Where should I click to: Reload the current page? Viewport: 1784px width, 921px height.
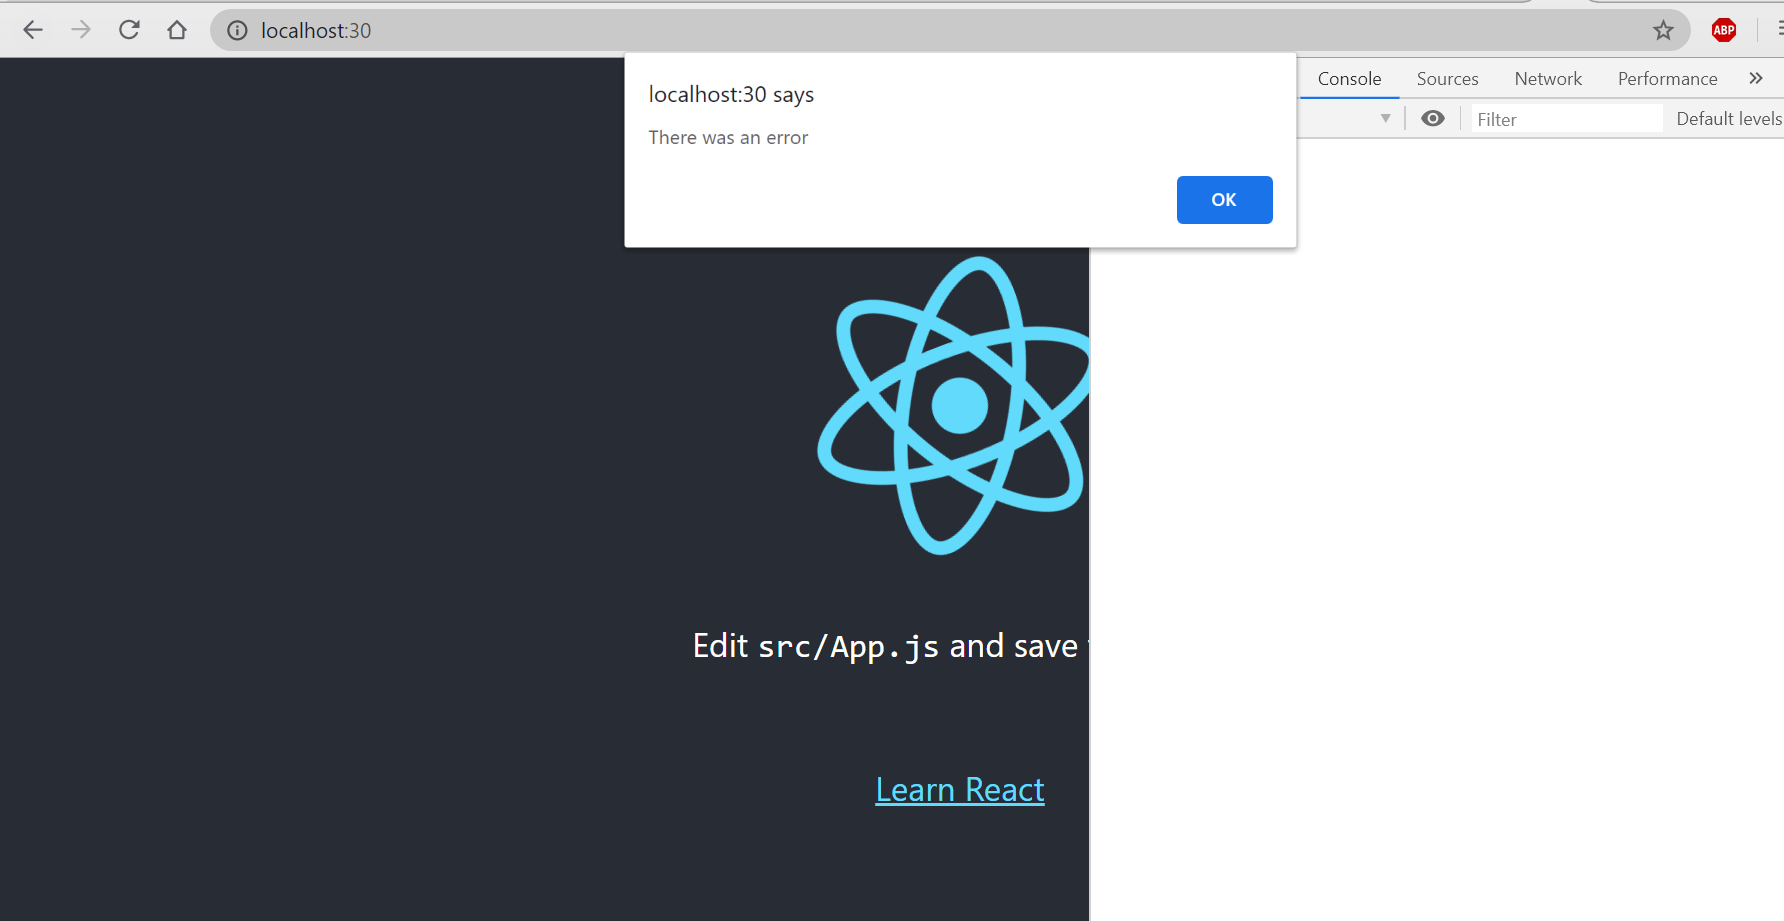point(129,30)
